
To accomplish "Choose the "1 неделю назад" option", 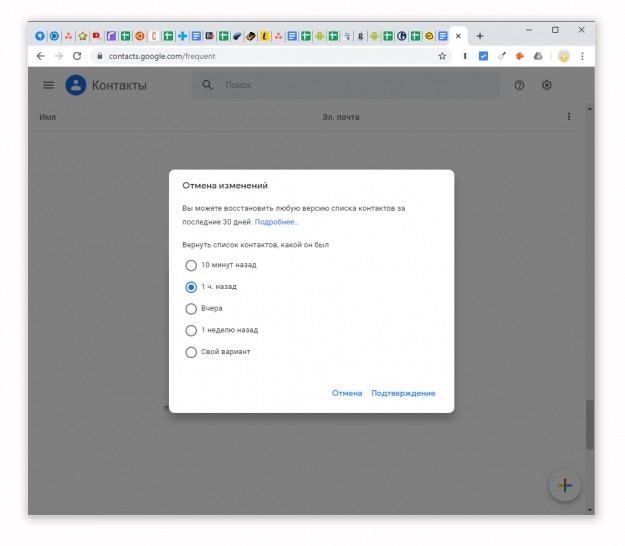I will click(191, 330).
